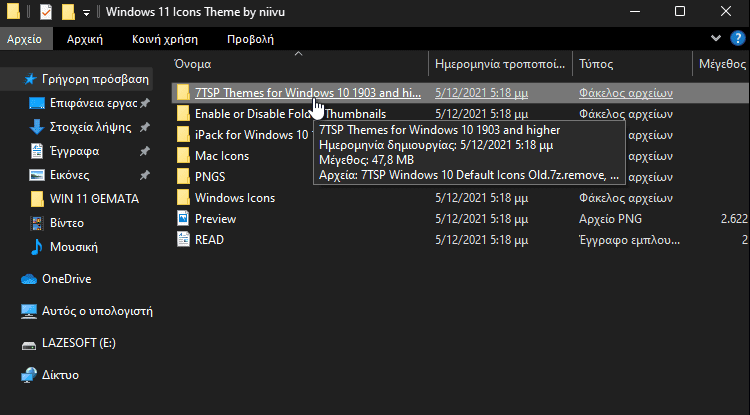Screen dimensions: 750x415
Task: Click the LAZESOFT (E:) drive icon
Action: click(x=29, y=344)
